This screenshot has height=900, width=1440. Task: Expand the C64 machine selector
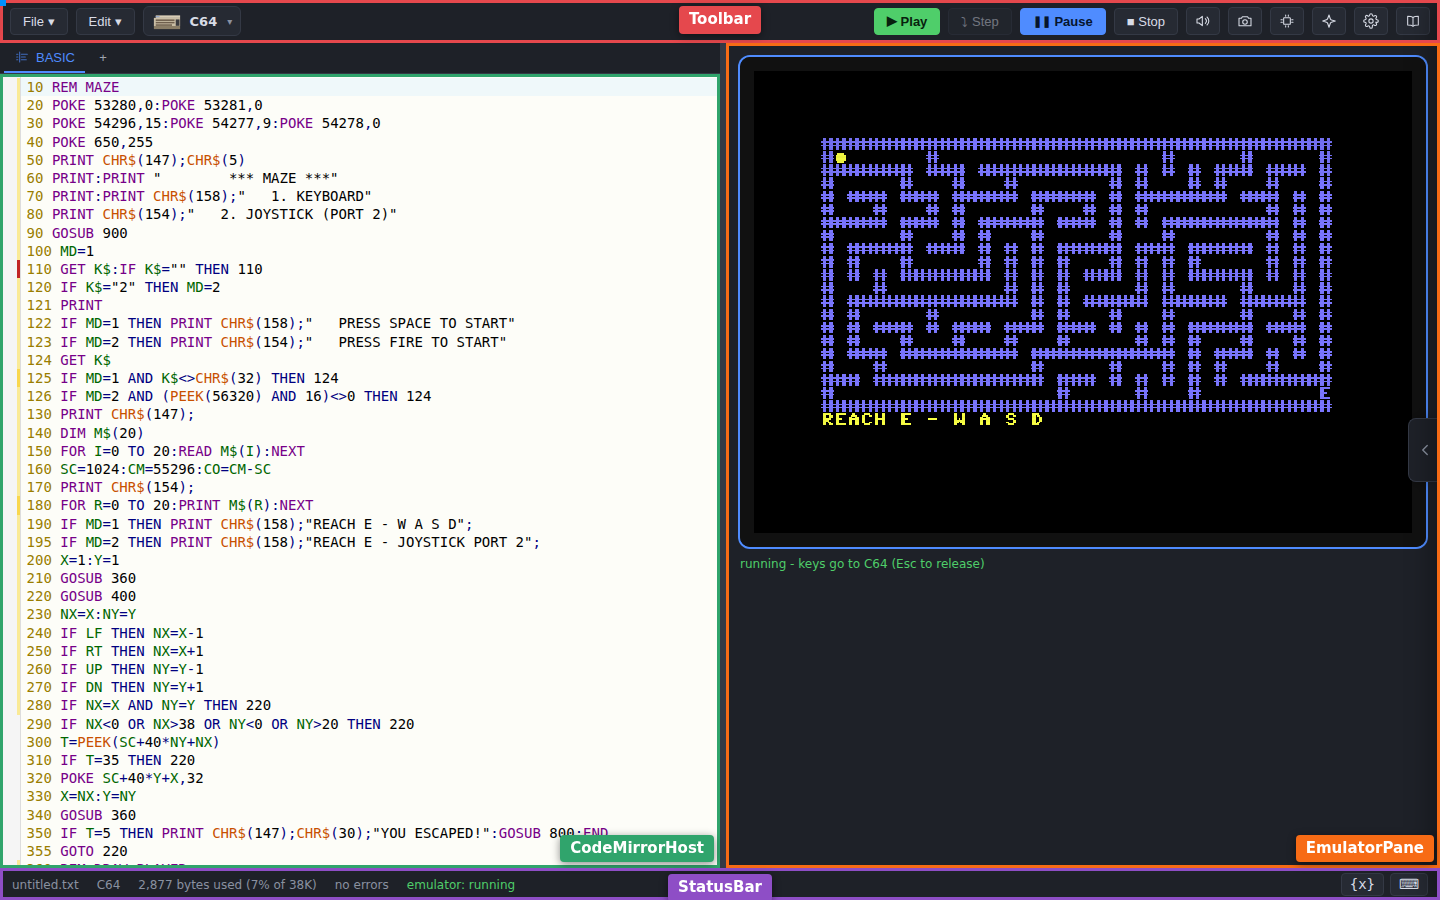[x=192, y=21]
